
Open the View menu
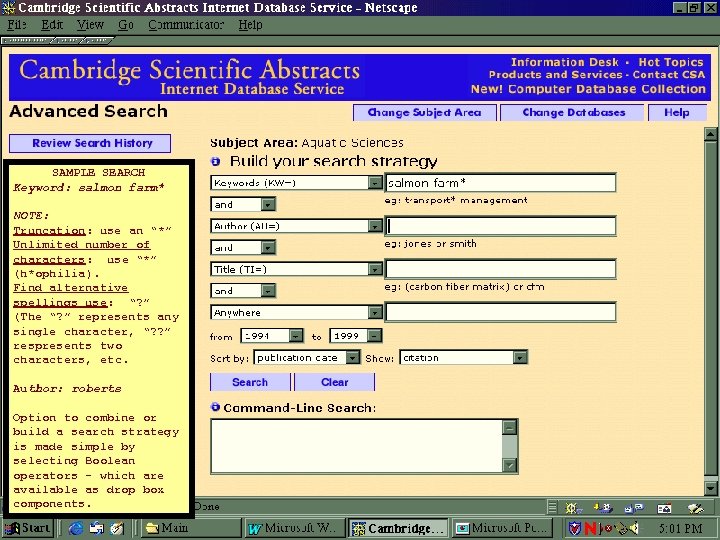coord(90,25)
